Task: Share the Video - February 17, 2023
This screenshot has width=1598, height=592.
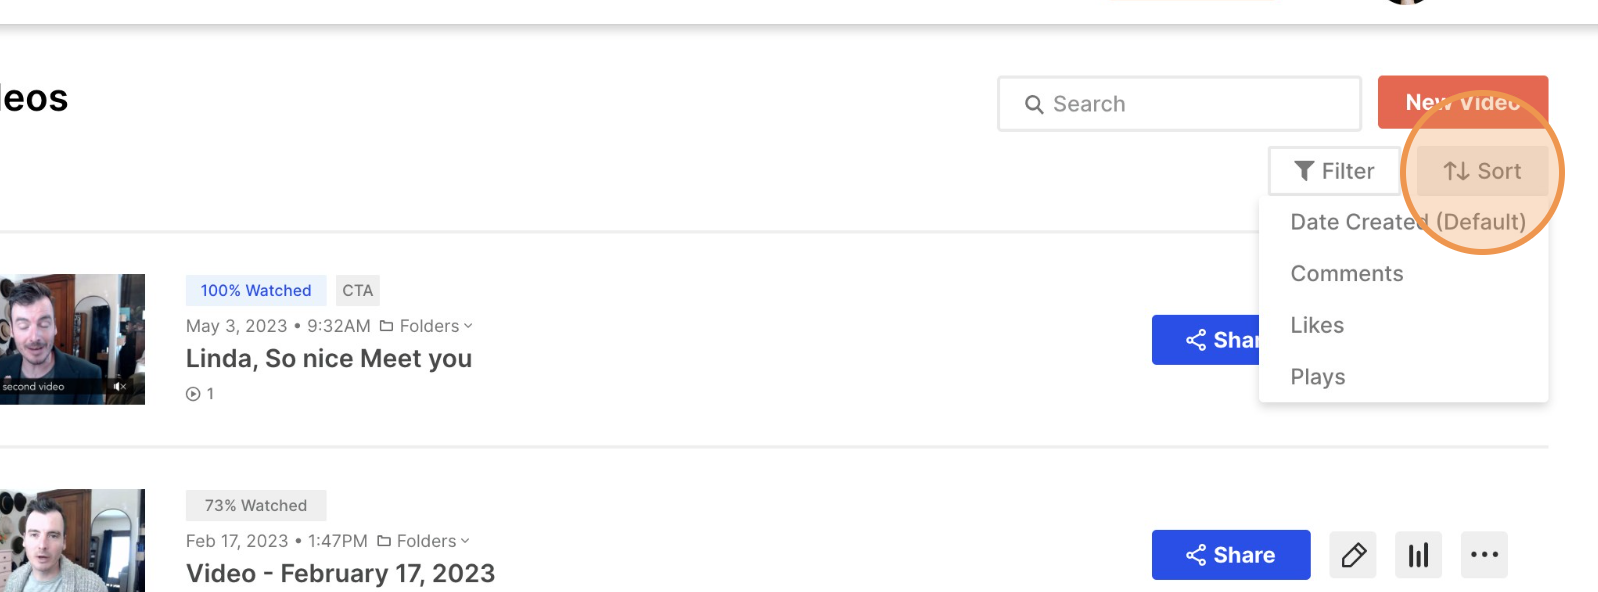Action: click(x=1231, y=555)
